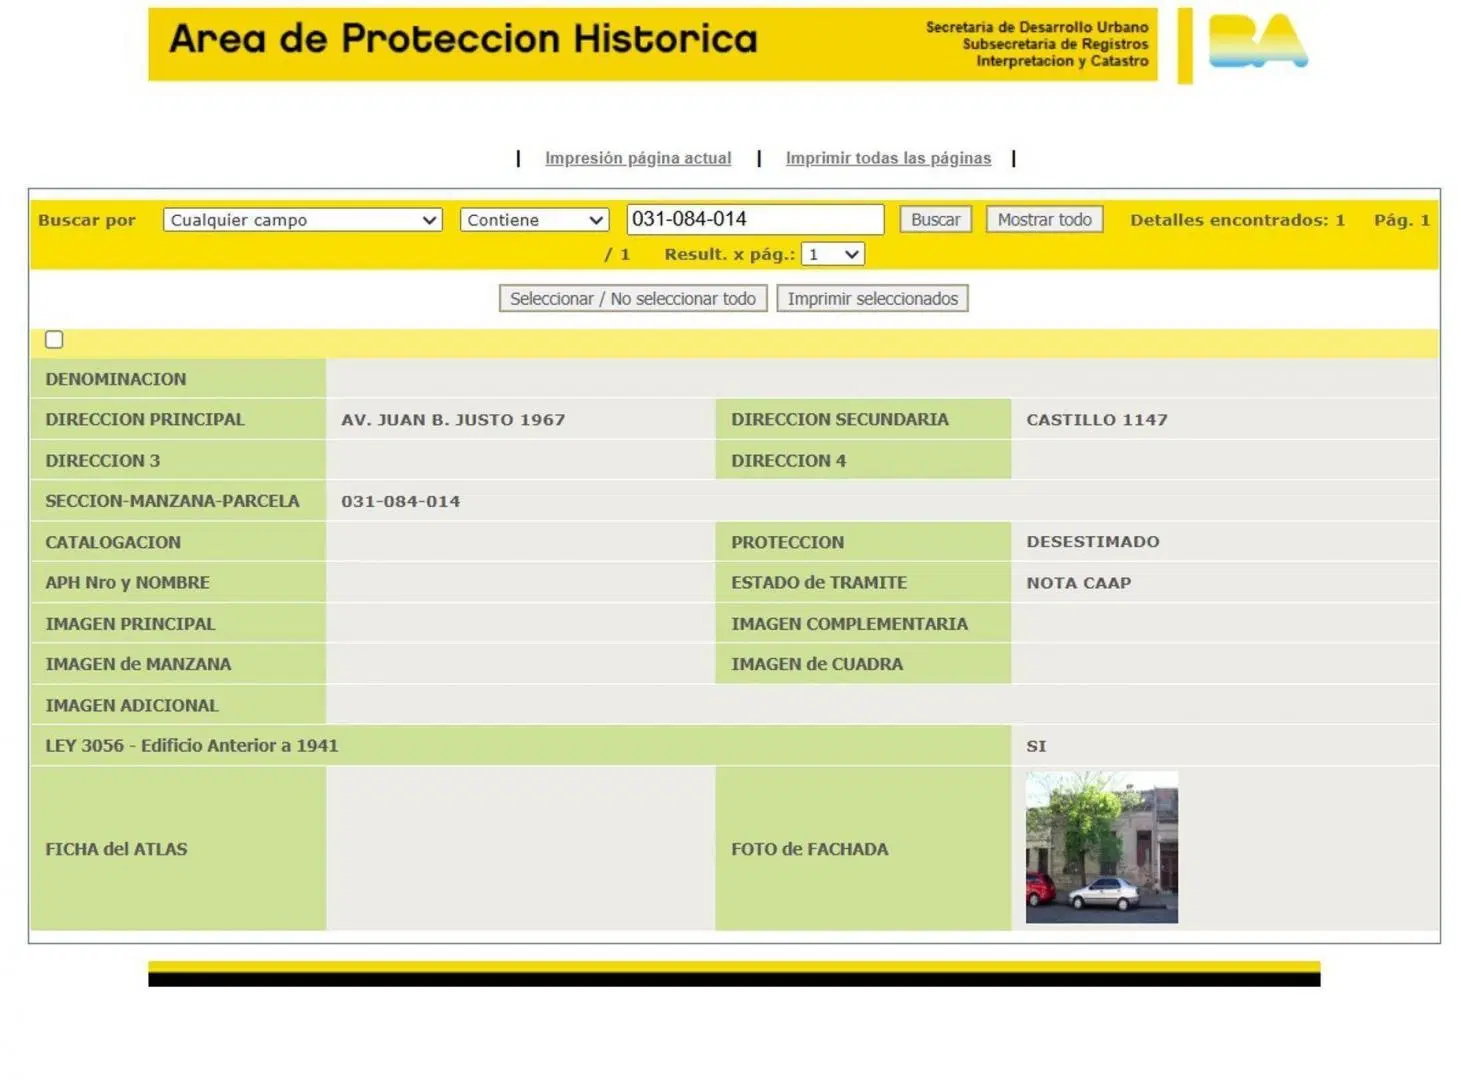Click the search text field with 031-084-014
Screen dimensions: 1461x1080
tap(755, 219)
